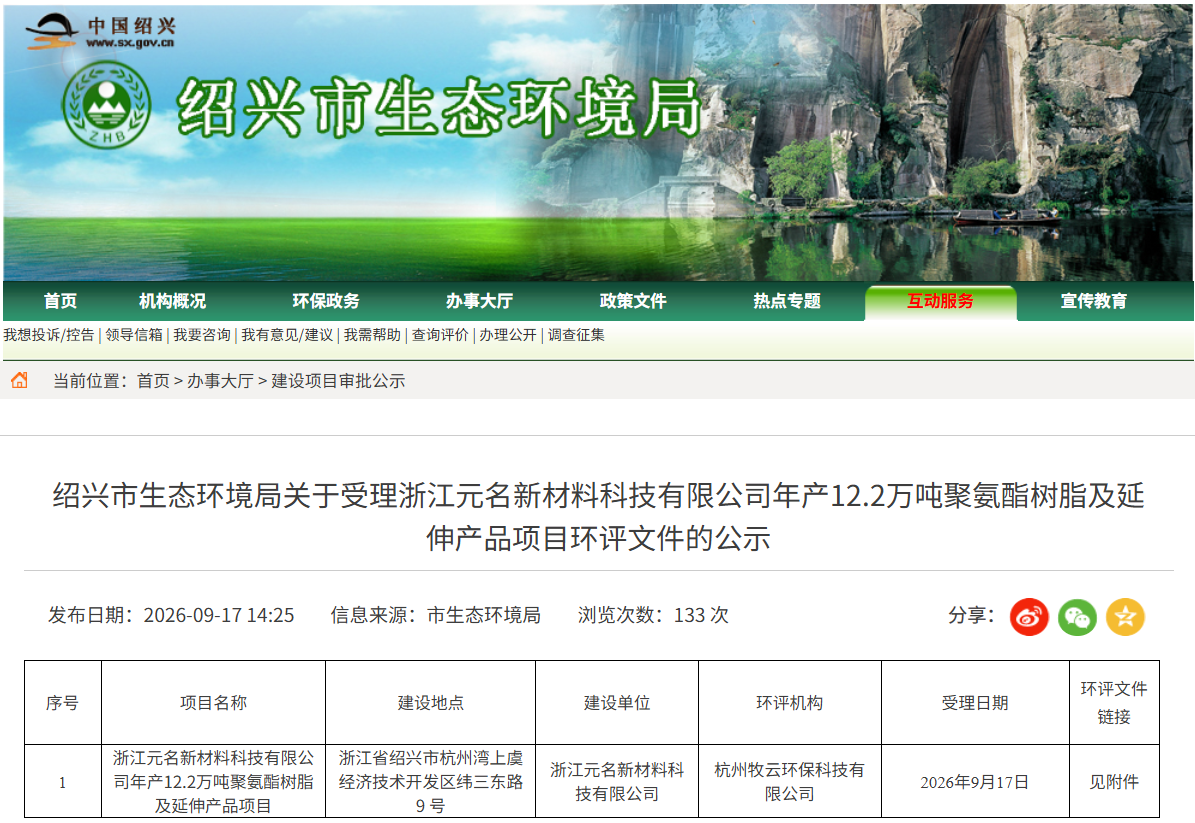Click the 领导信箱 link
Viewport: 1195px width, 823px height.
point(134,335)
